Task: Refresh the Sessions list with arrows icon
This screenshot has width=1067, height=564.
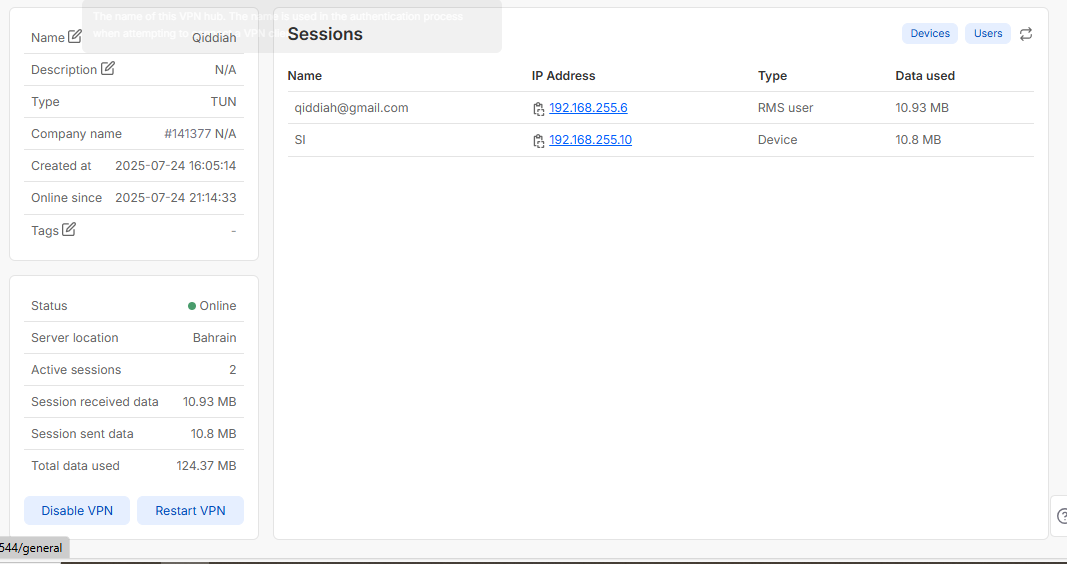Action: (1026, 34)
